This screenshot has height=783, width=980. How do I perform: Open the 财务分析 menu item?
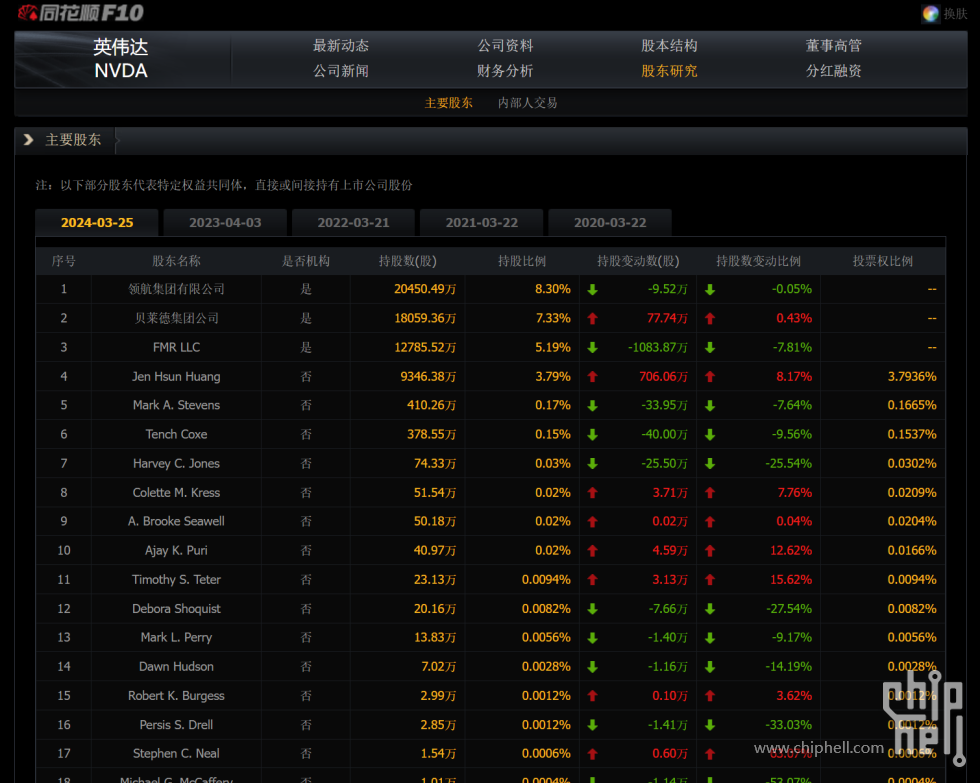(505, 71)
